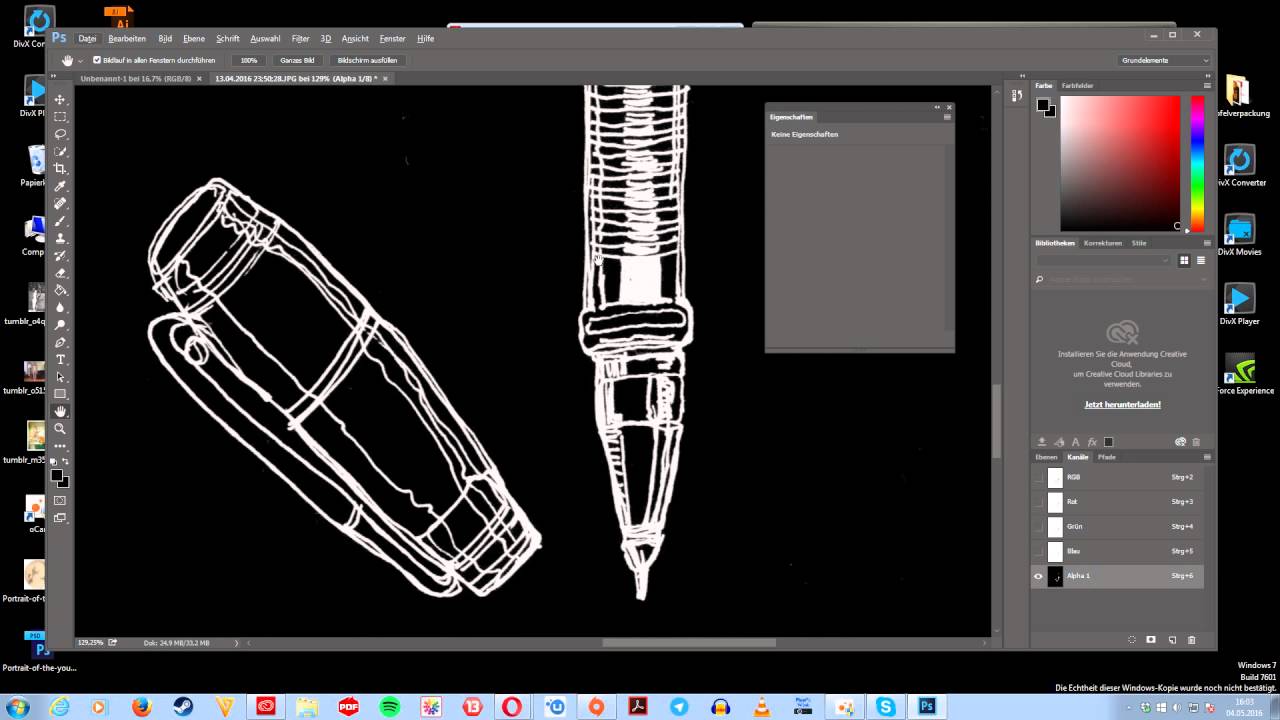This screenshot has width=1280, height=720.
Task: Show the Grün channel visibility
Action: point(1038,527)
